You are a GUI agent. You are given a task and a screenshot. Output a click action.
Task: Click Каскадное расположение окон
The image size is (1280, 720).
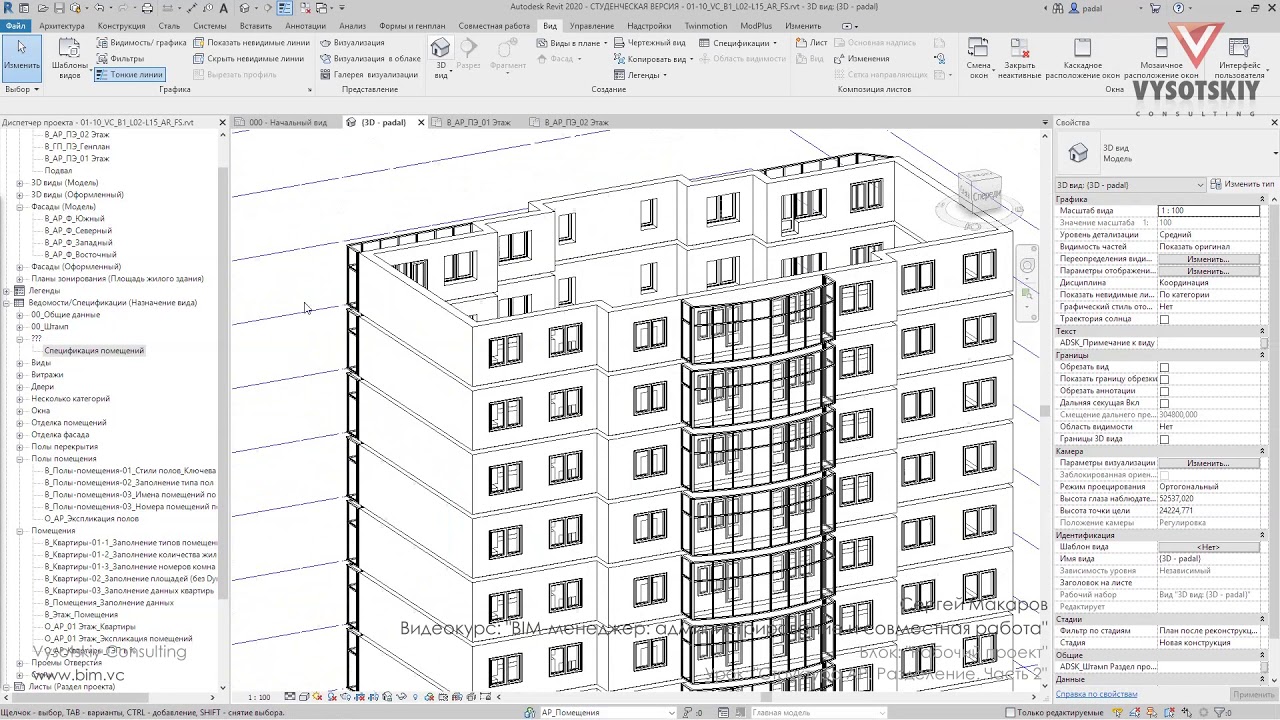pos(1083,58)
